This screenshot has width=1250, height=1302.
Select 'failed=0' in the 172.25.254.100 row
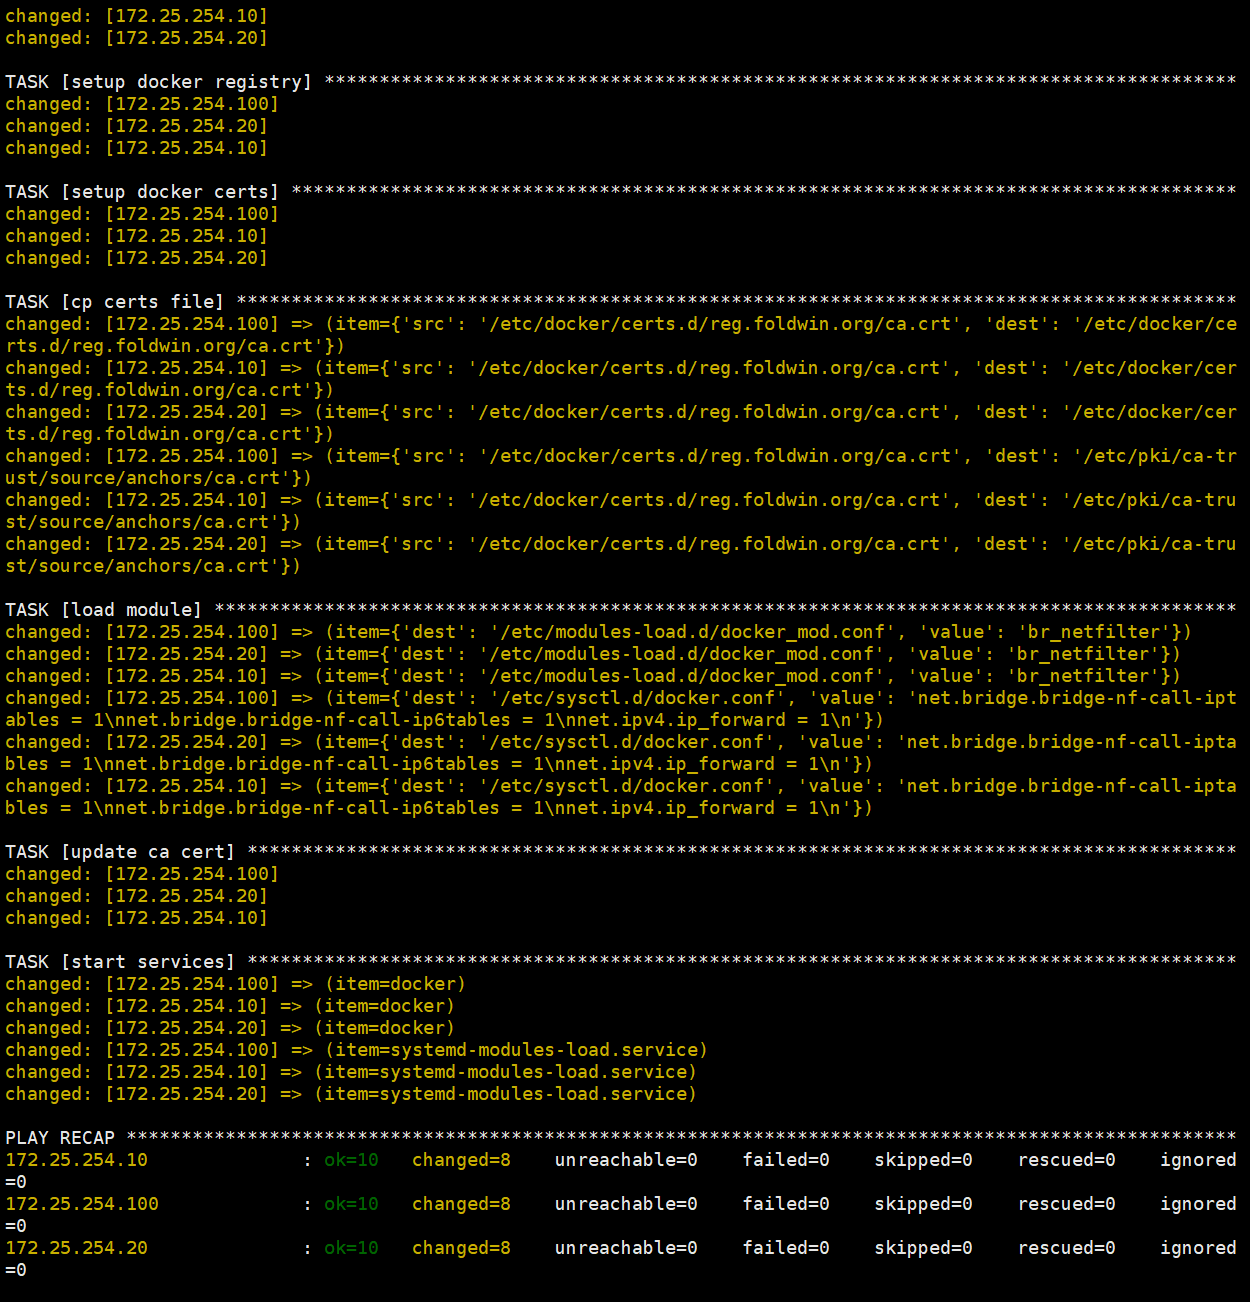[x=786, y=1204]
